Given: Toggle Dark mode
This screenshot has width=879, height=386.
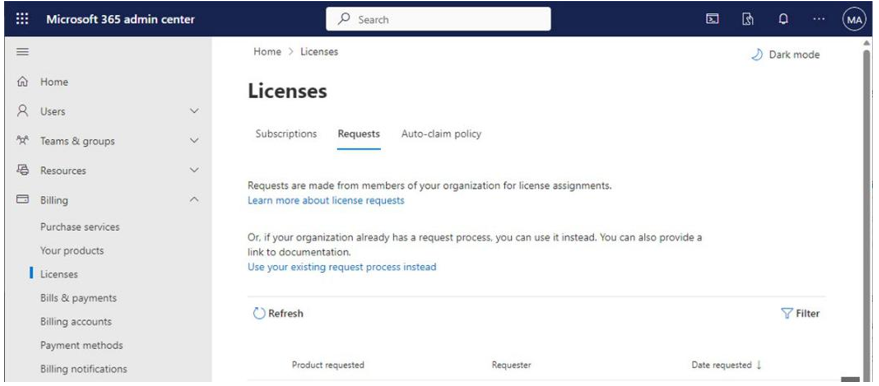Looking at the screenshot, I should 785,54.
